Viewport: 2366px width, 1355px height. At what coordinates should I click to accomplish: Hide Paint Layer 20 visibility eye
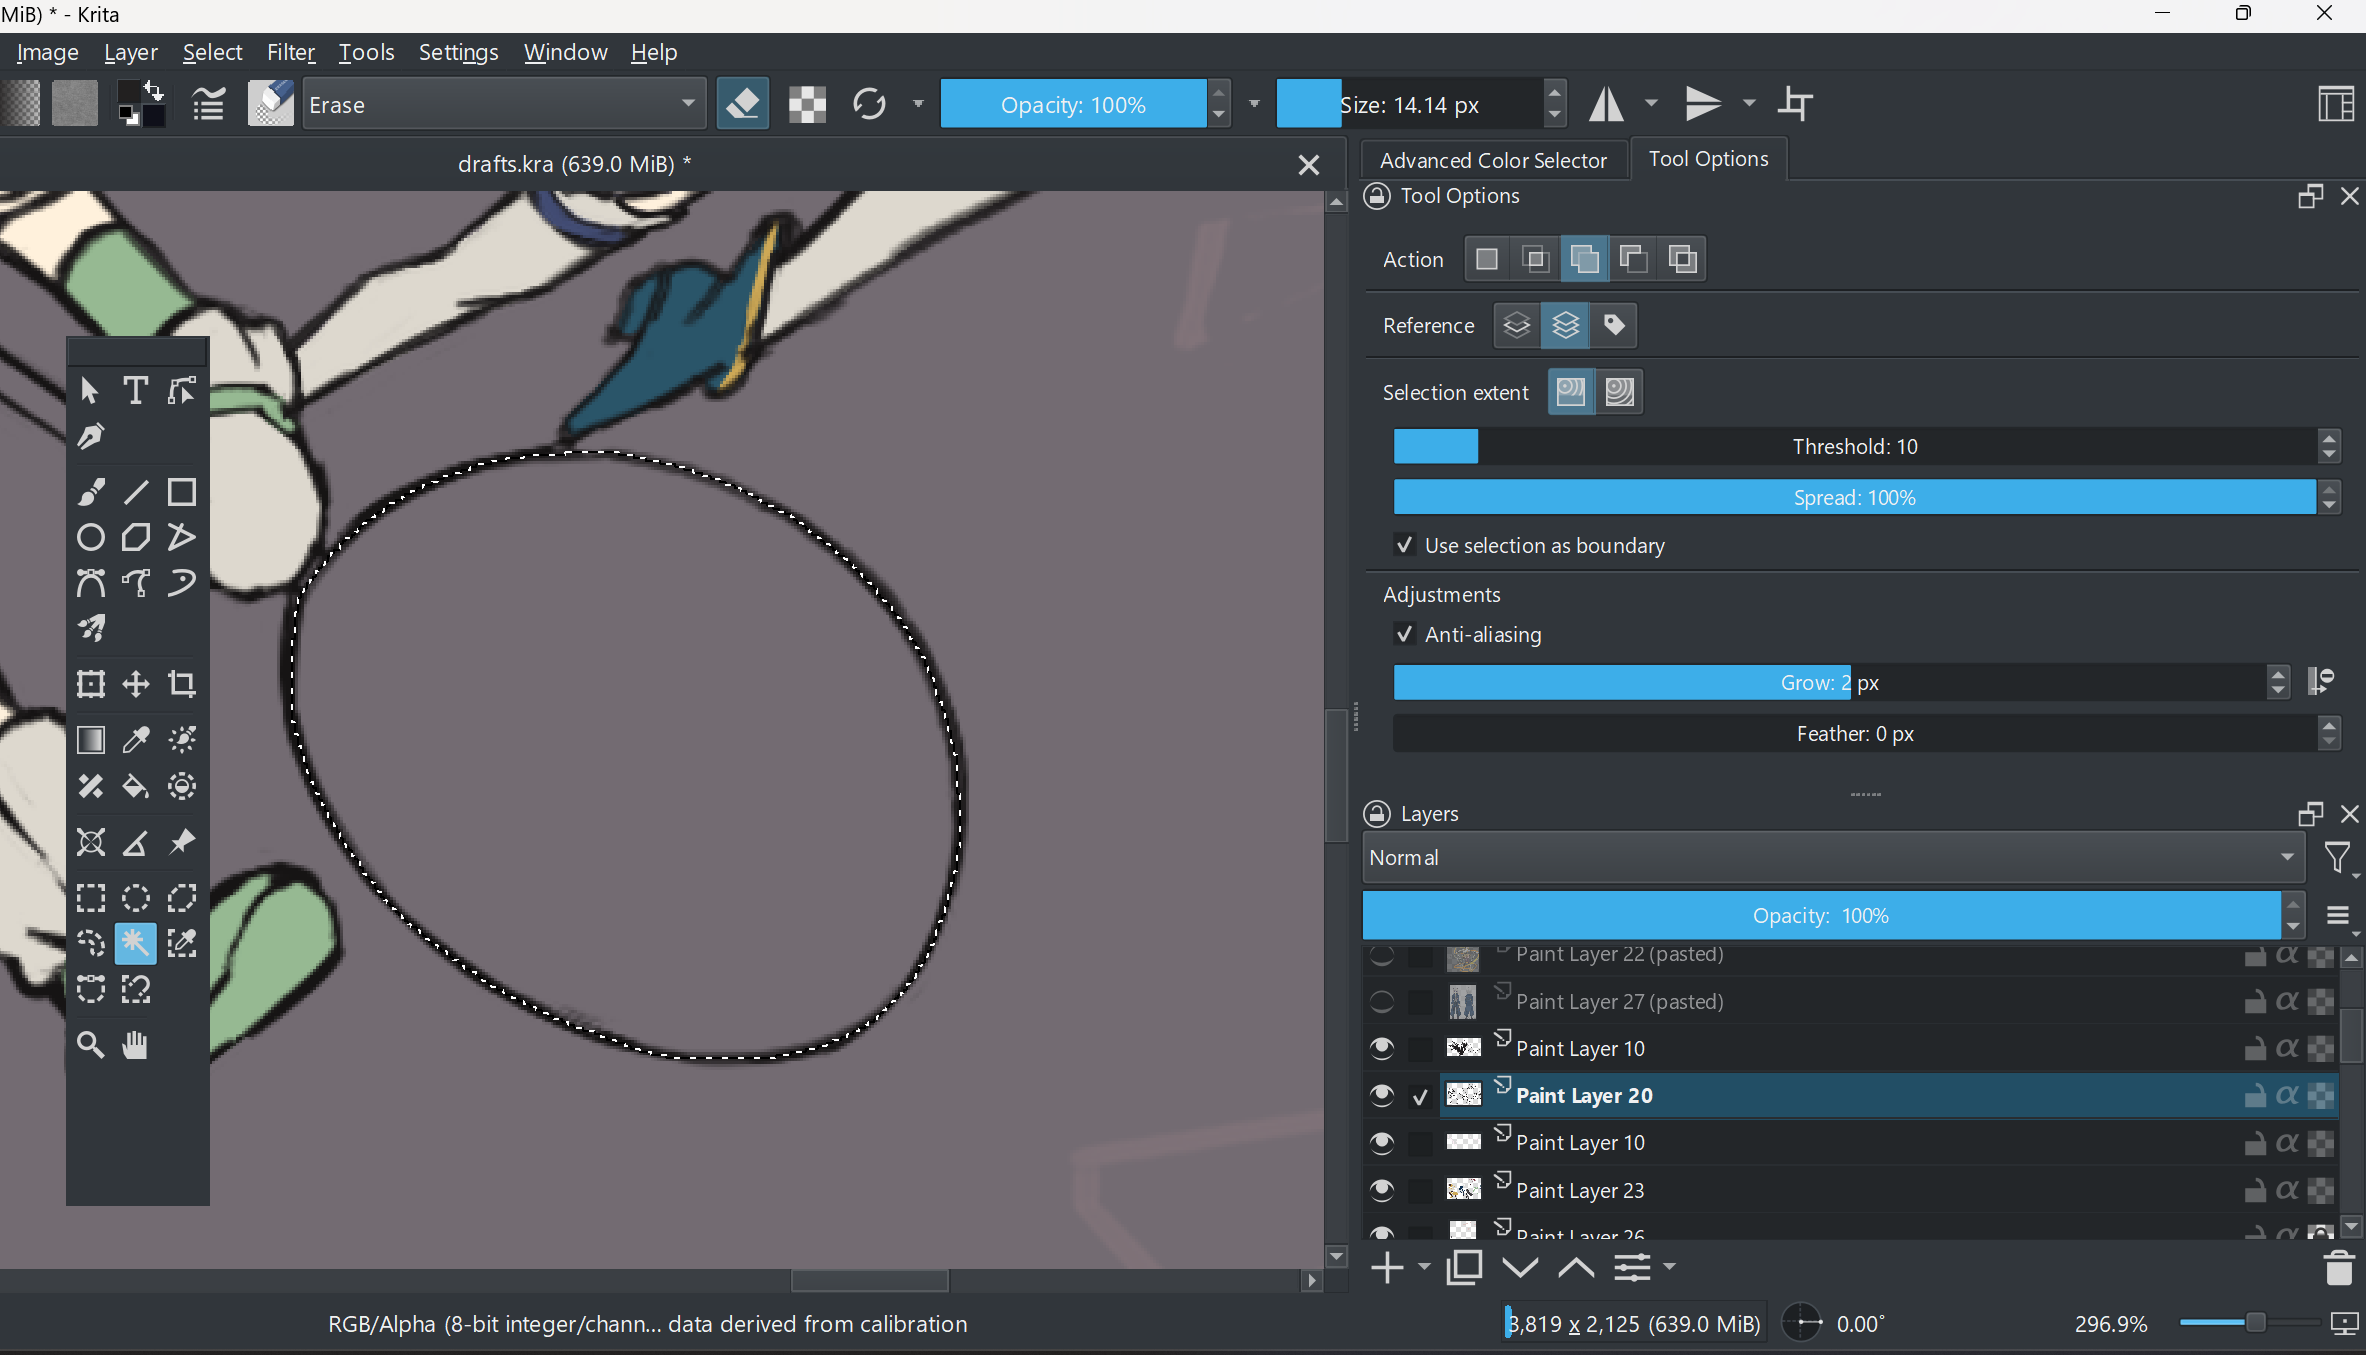[x=1382, y=1096]
